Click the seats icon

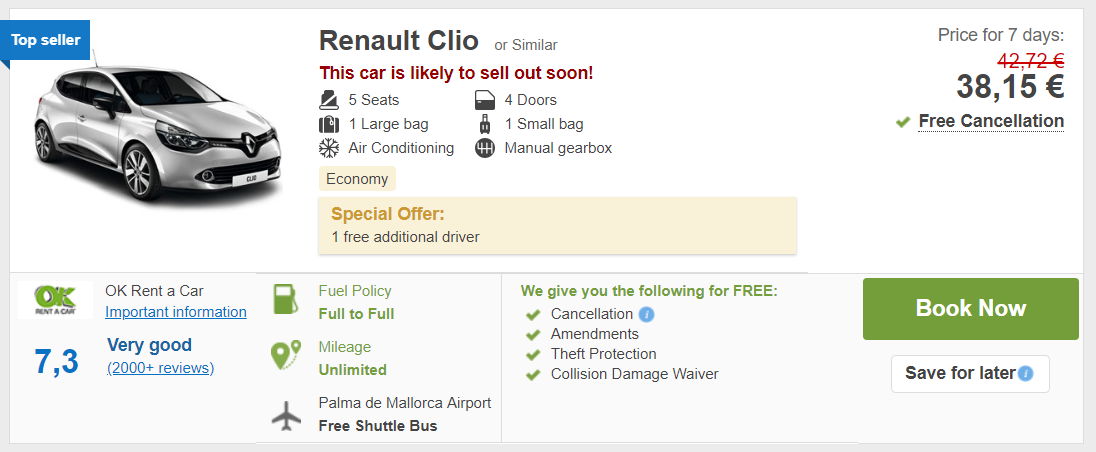coord(329,100)
